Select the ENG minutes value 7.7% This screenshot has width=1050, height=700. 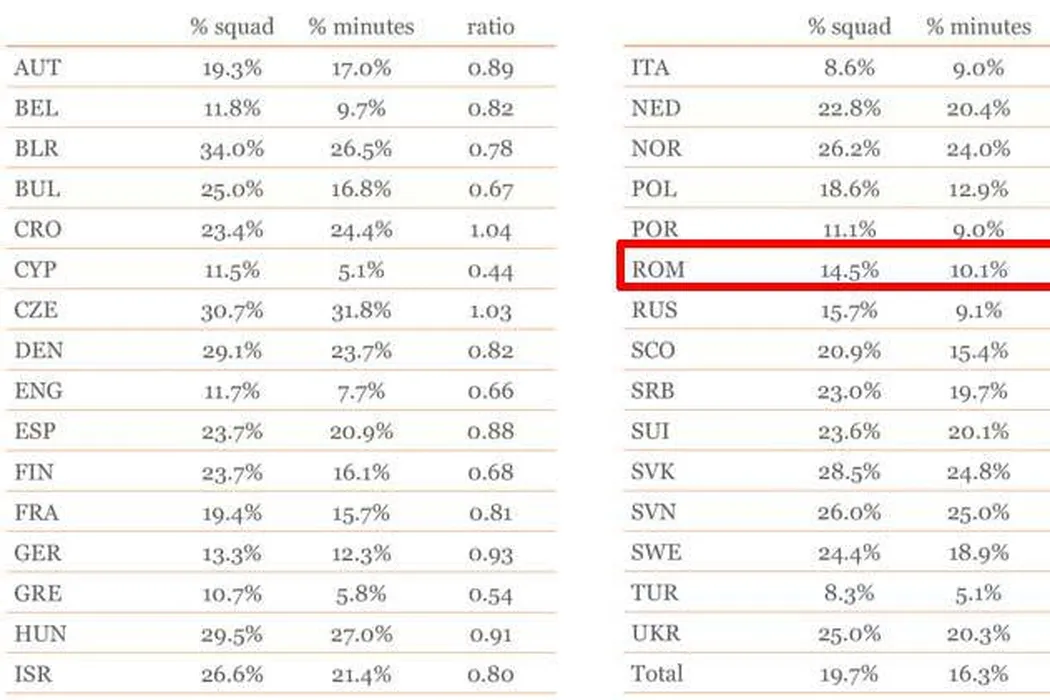tap(362, 391)
